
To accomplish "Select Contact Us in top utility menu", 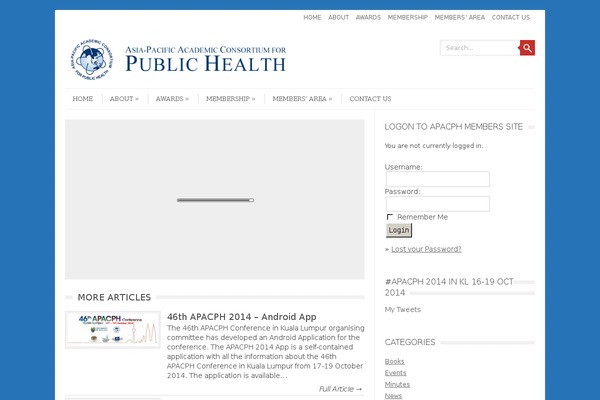I will (511, 17).
